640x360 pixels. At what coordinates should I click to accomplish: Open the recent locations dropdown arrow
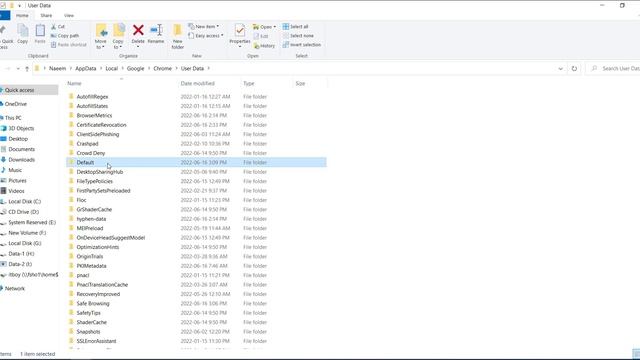18,69
